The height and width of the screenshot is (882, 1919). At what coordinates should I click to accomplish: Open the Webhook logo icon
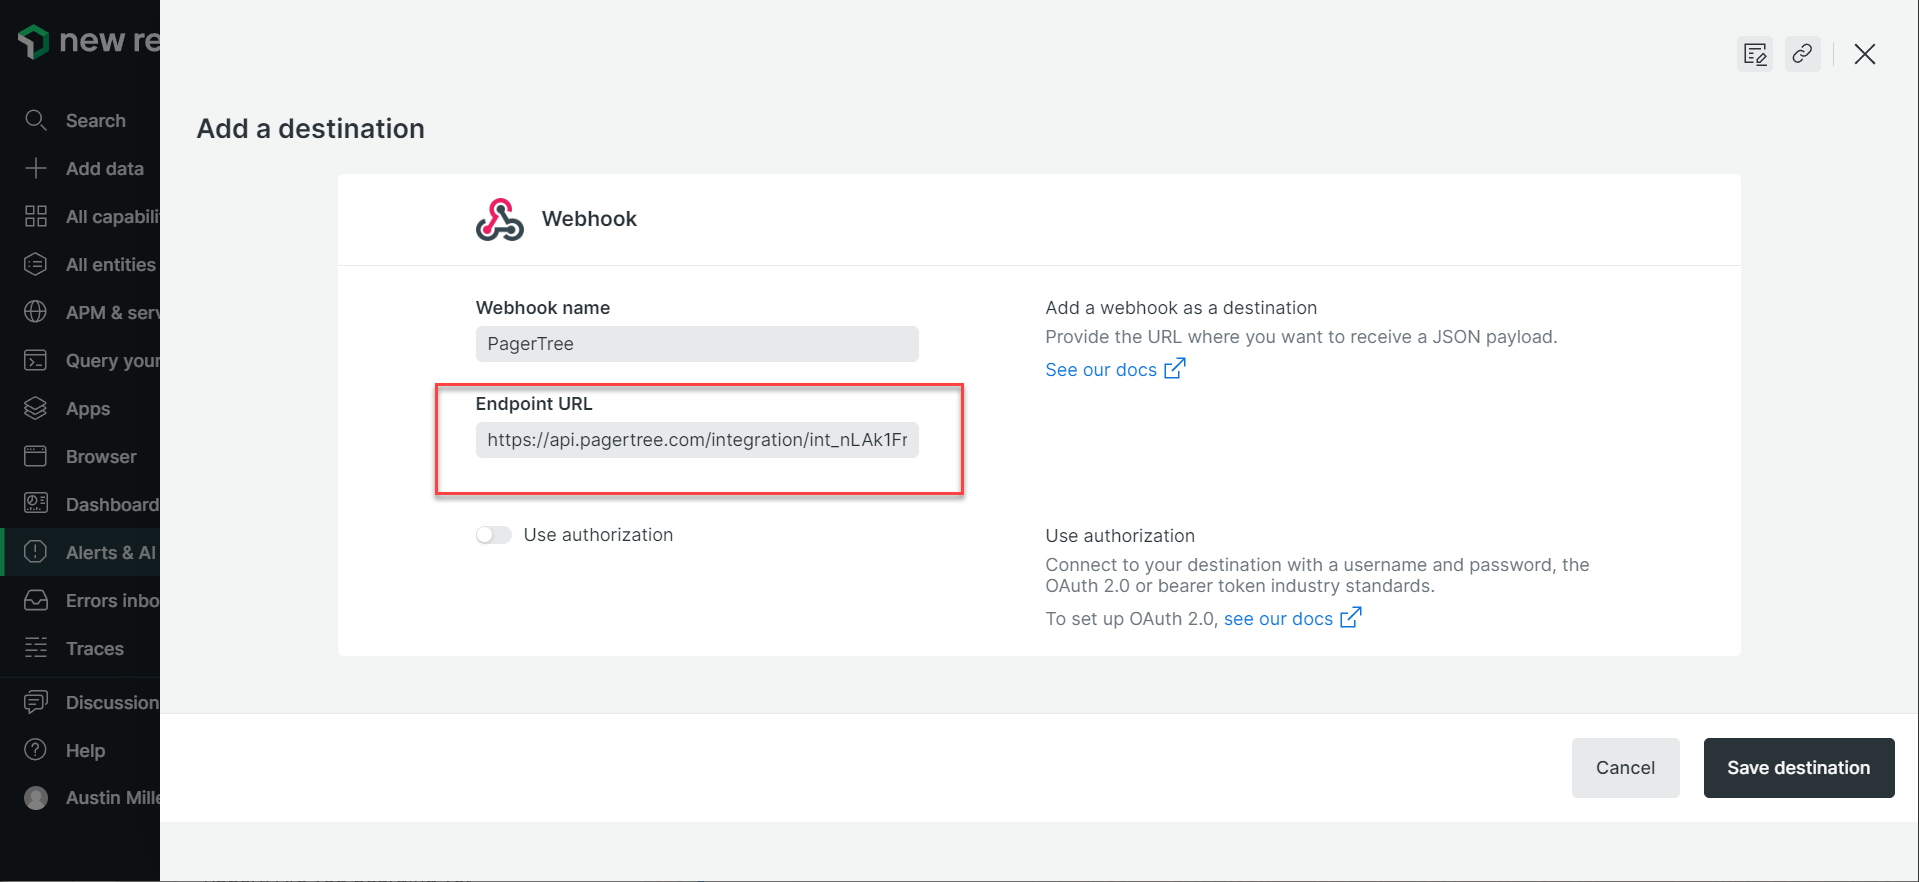click(499, 220)
